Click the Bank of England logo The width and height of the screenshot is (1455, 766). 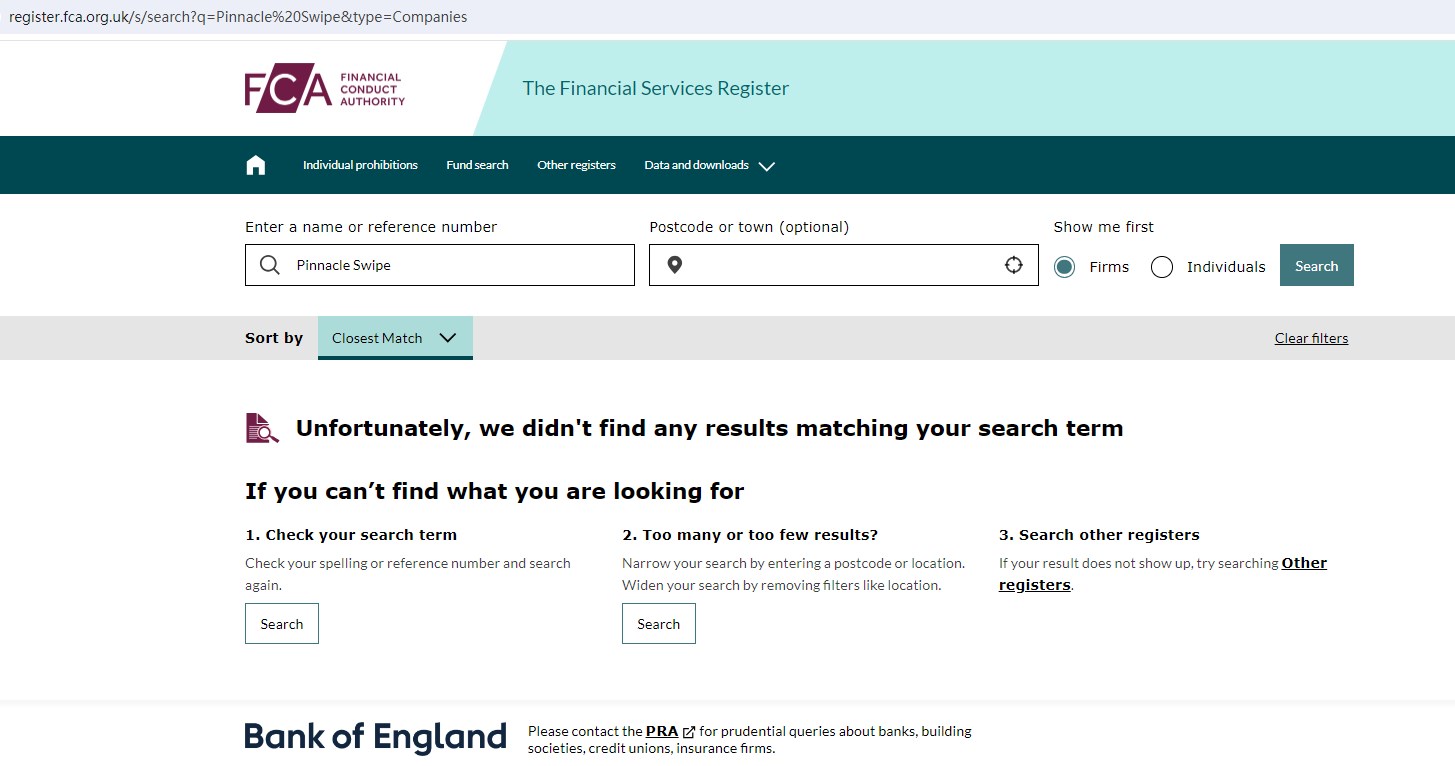376,738
